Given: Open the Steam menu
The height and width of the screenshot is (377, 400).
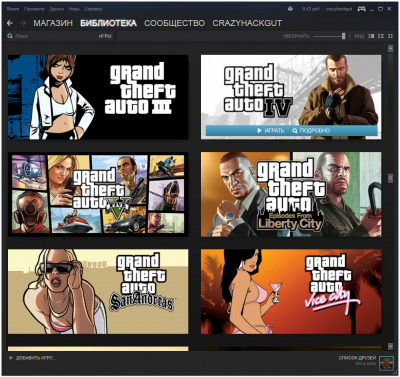Looking at the screenshot, I should tap(13, 9).
